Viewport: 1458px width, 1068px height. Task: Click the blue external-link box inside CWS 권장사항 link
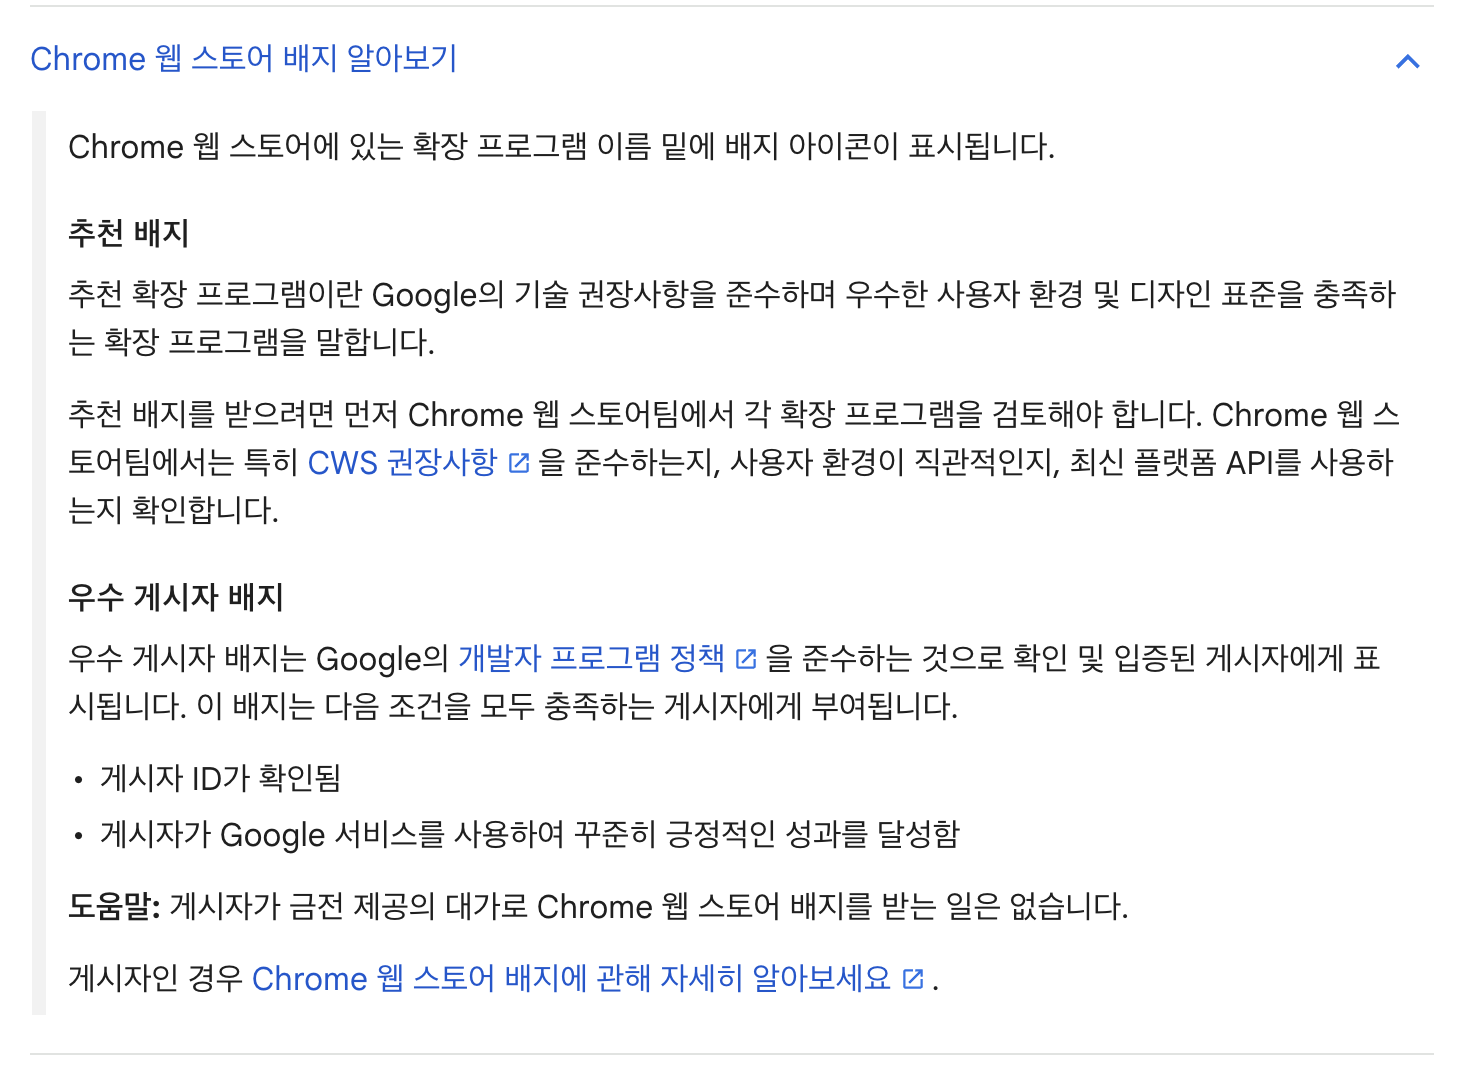click(x=519, y=462)
